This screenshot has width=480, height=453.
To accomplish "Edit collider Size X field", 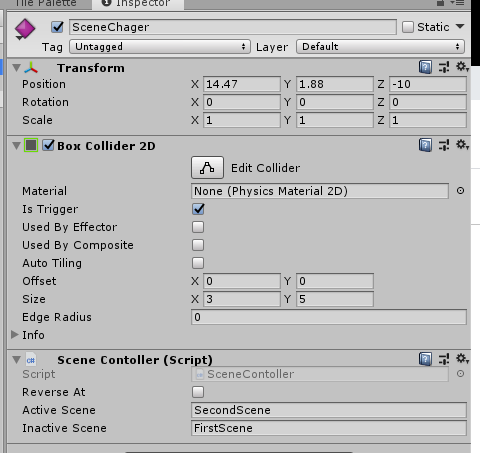I will pos(242,299).
